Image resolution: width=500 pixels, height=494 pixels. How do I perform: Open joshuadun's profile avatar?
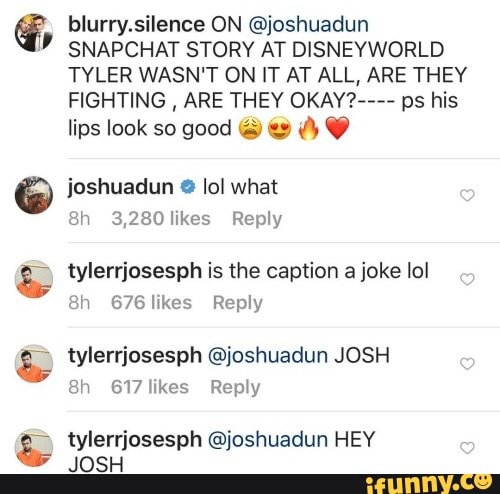34,195
